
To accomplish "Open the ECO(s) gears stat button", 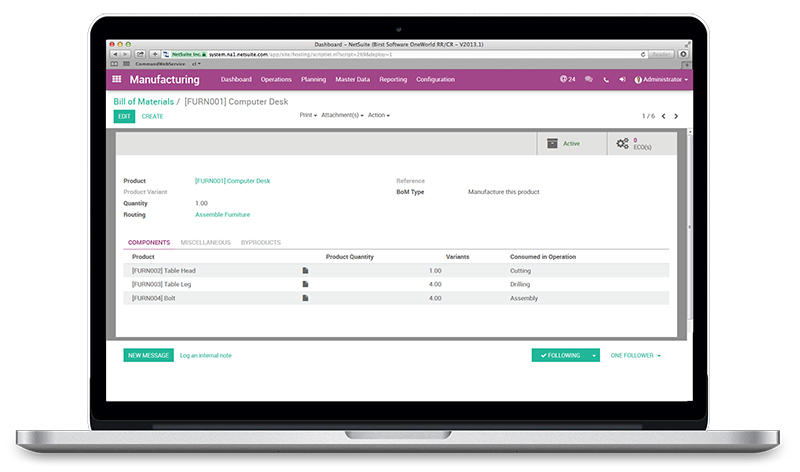I will (x=640, y=144).
